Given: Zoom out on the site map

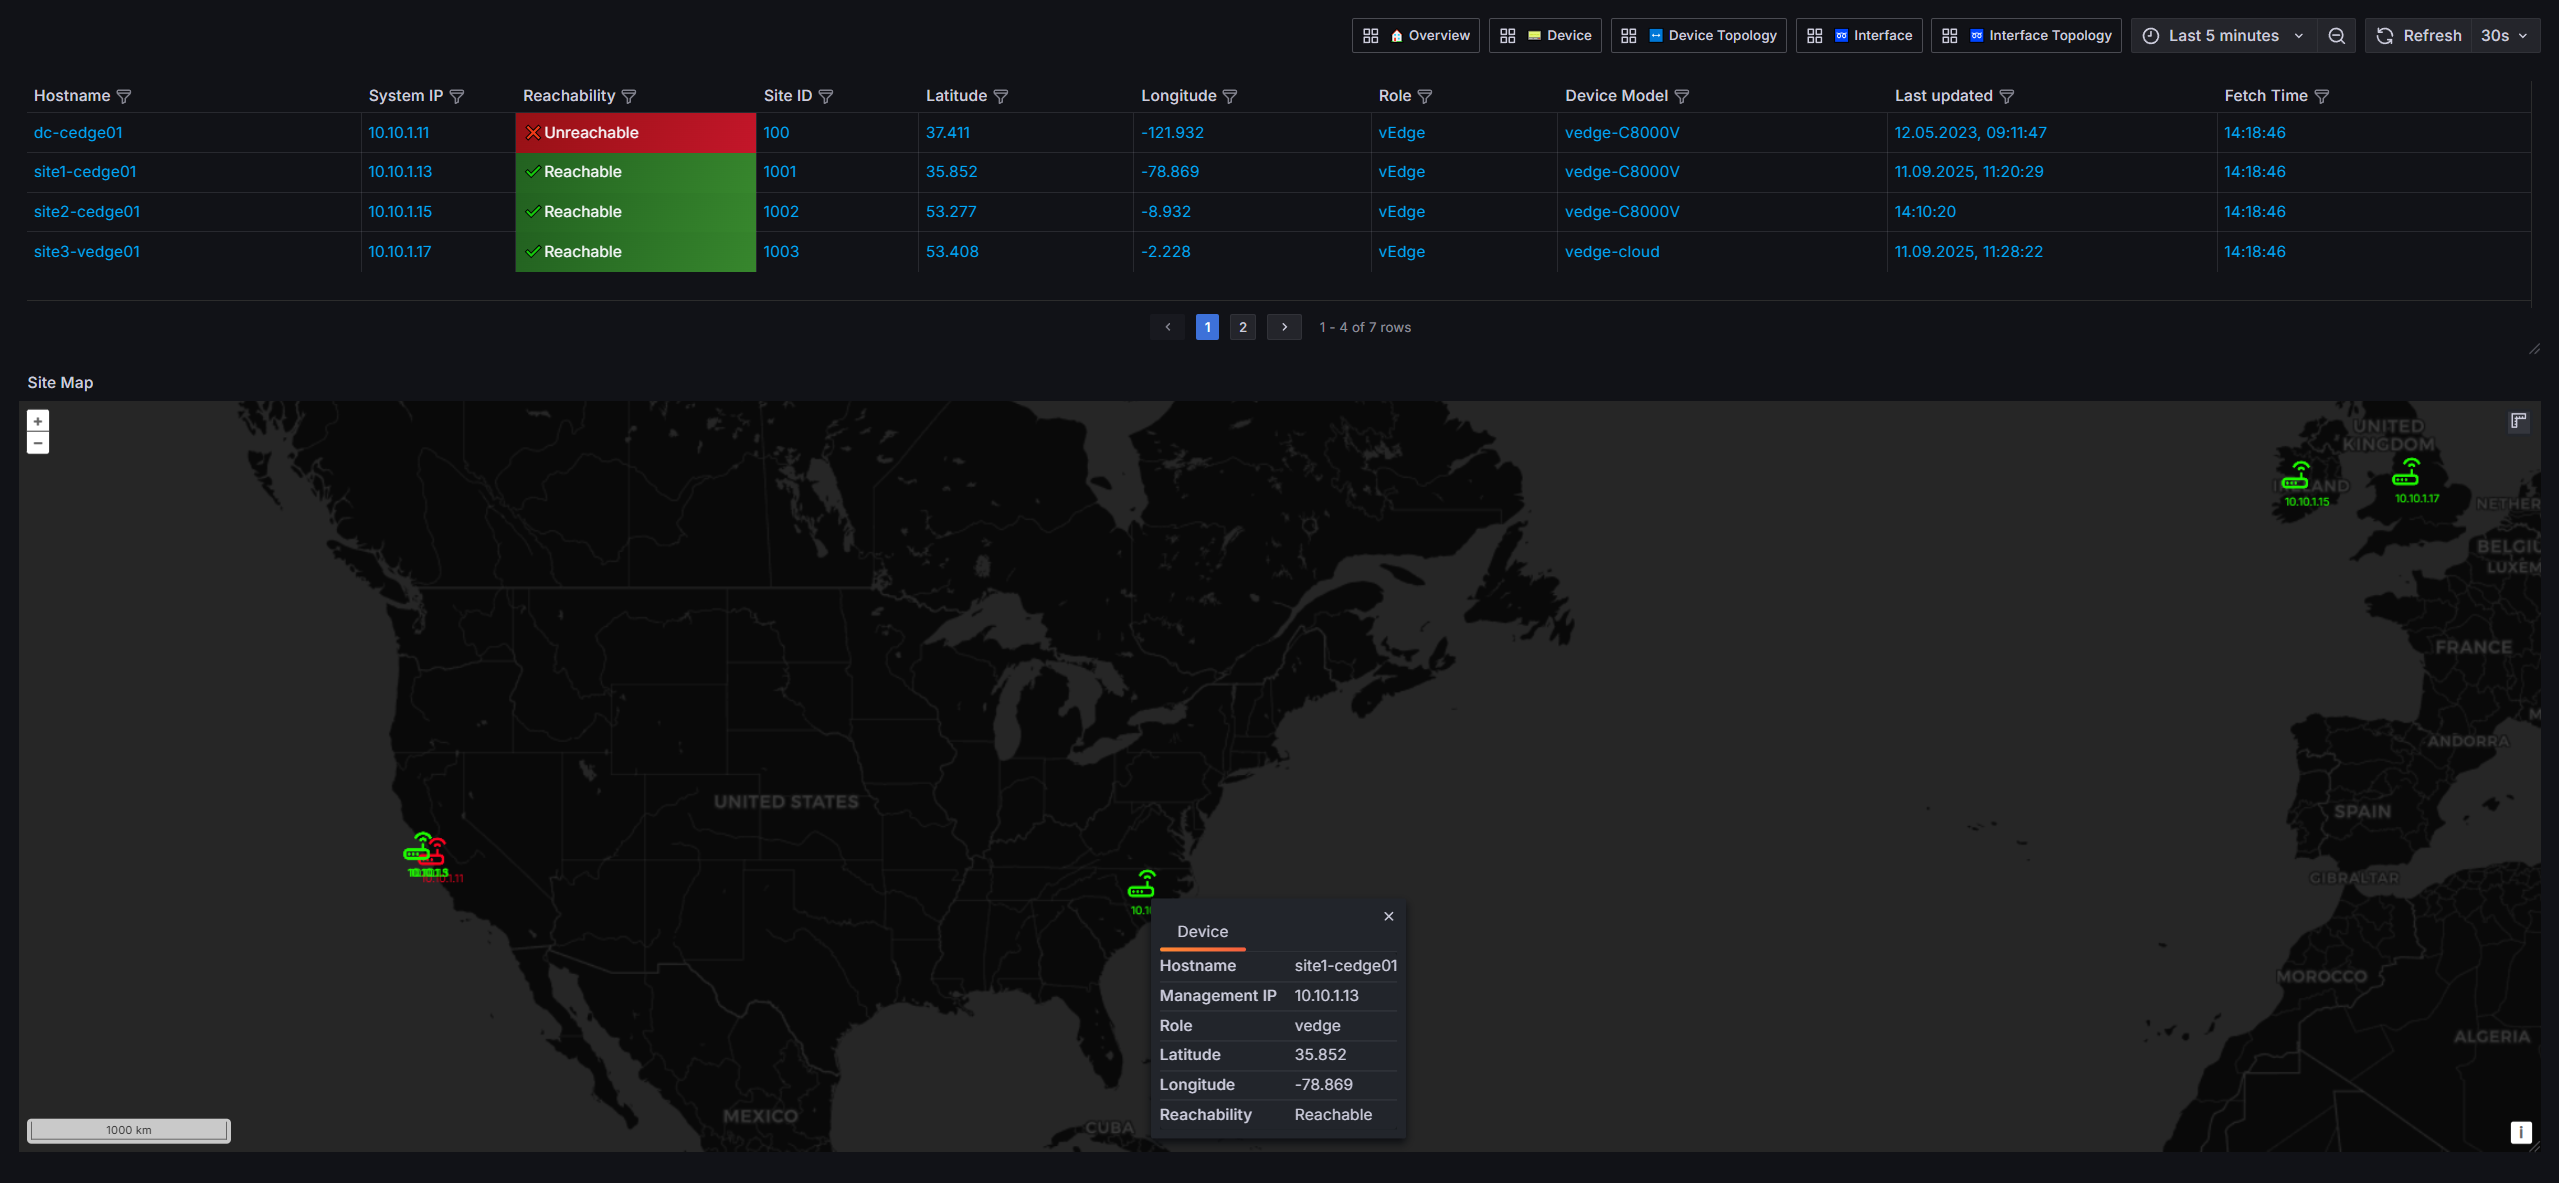Looking at the screenshot, I should (x=38, y=443).
